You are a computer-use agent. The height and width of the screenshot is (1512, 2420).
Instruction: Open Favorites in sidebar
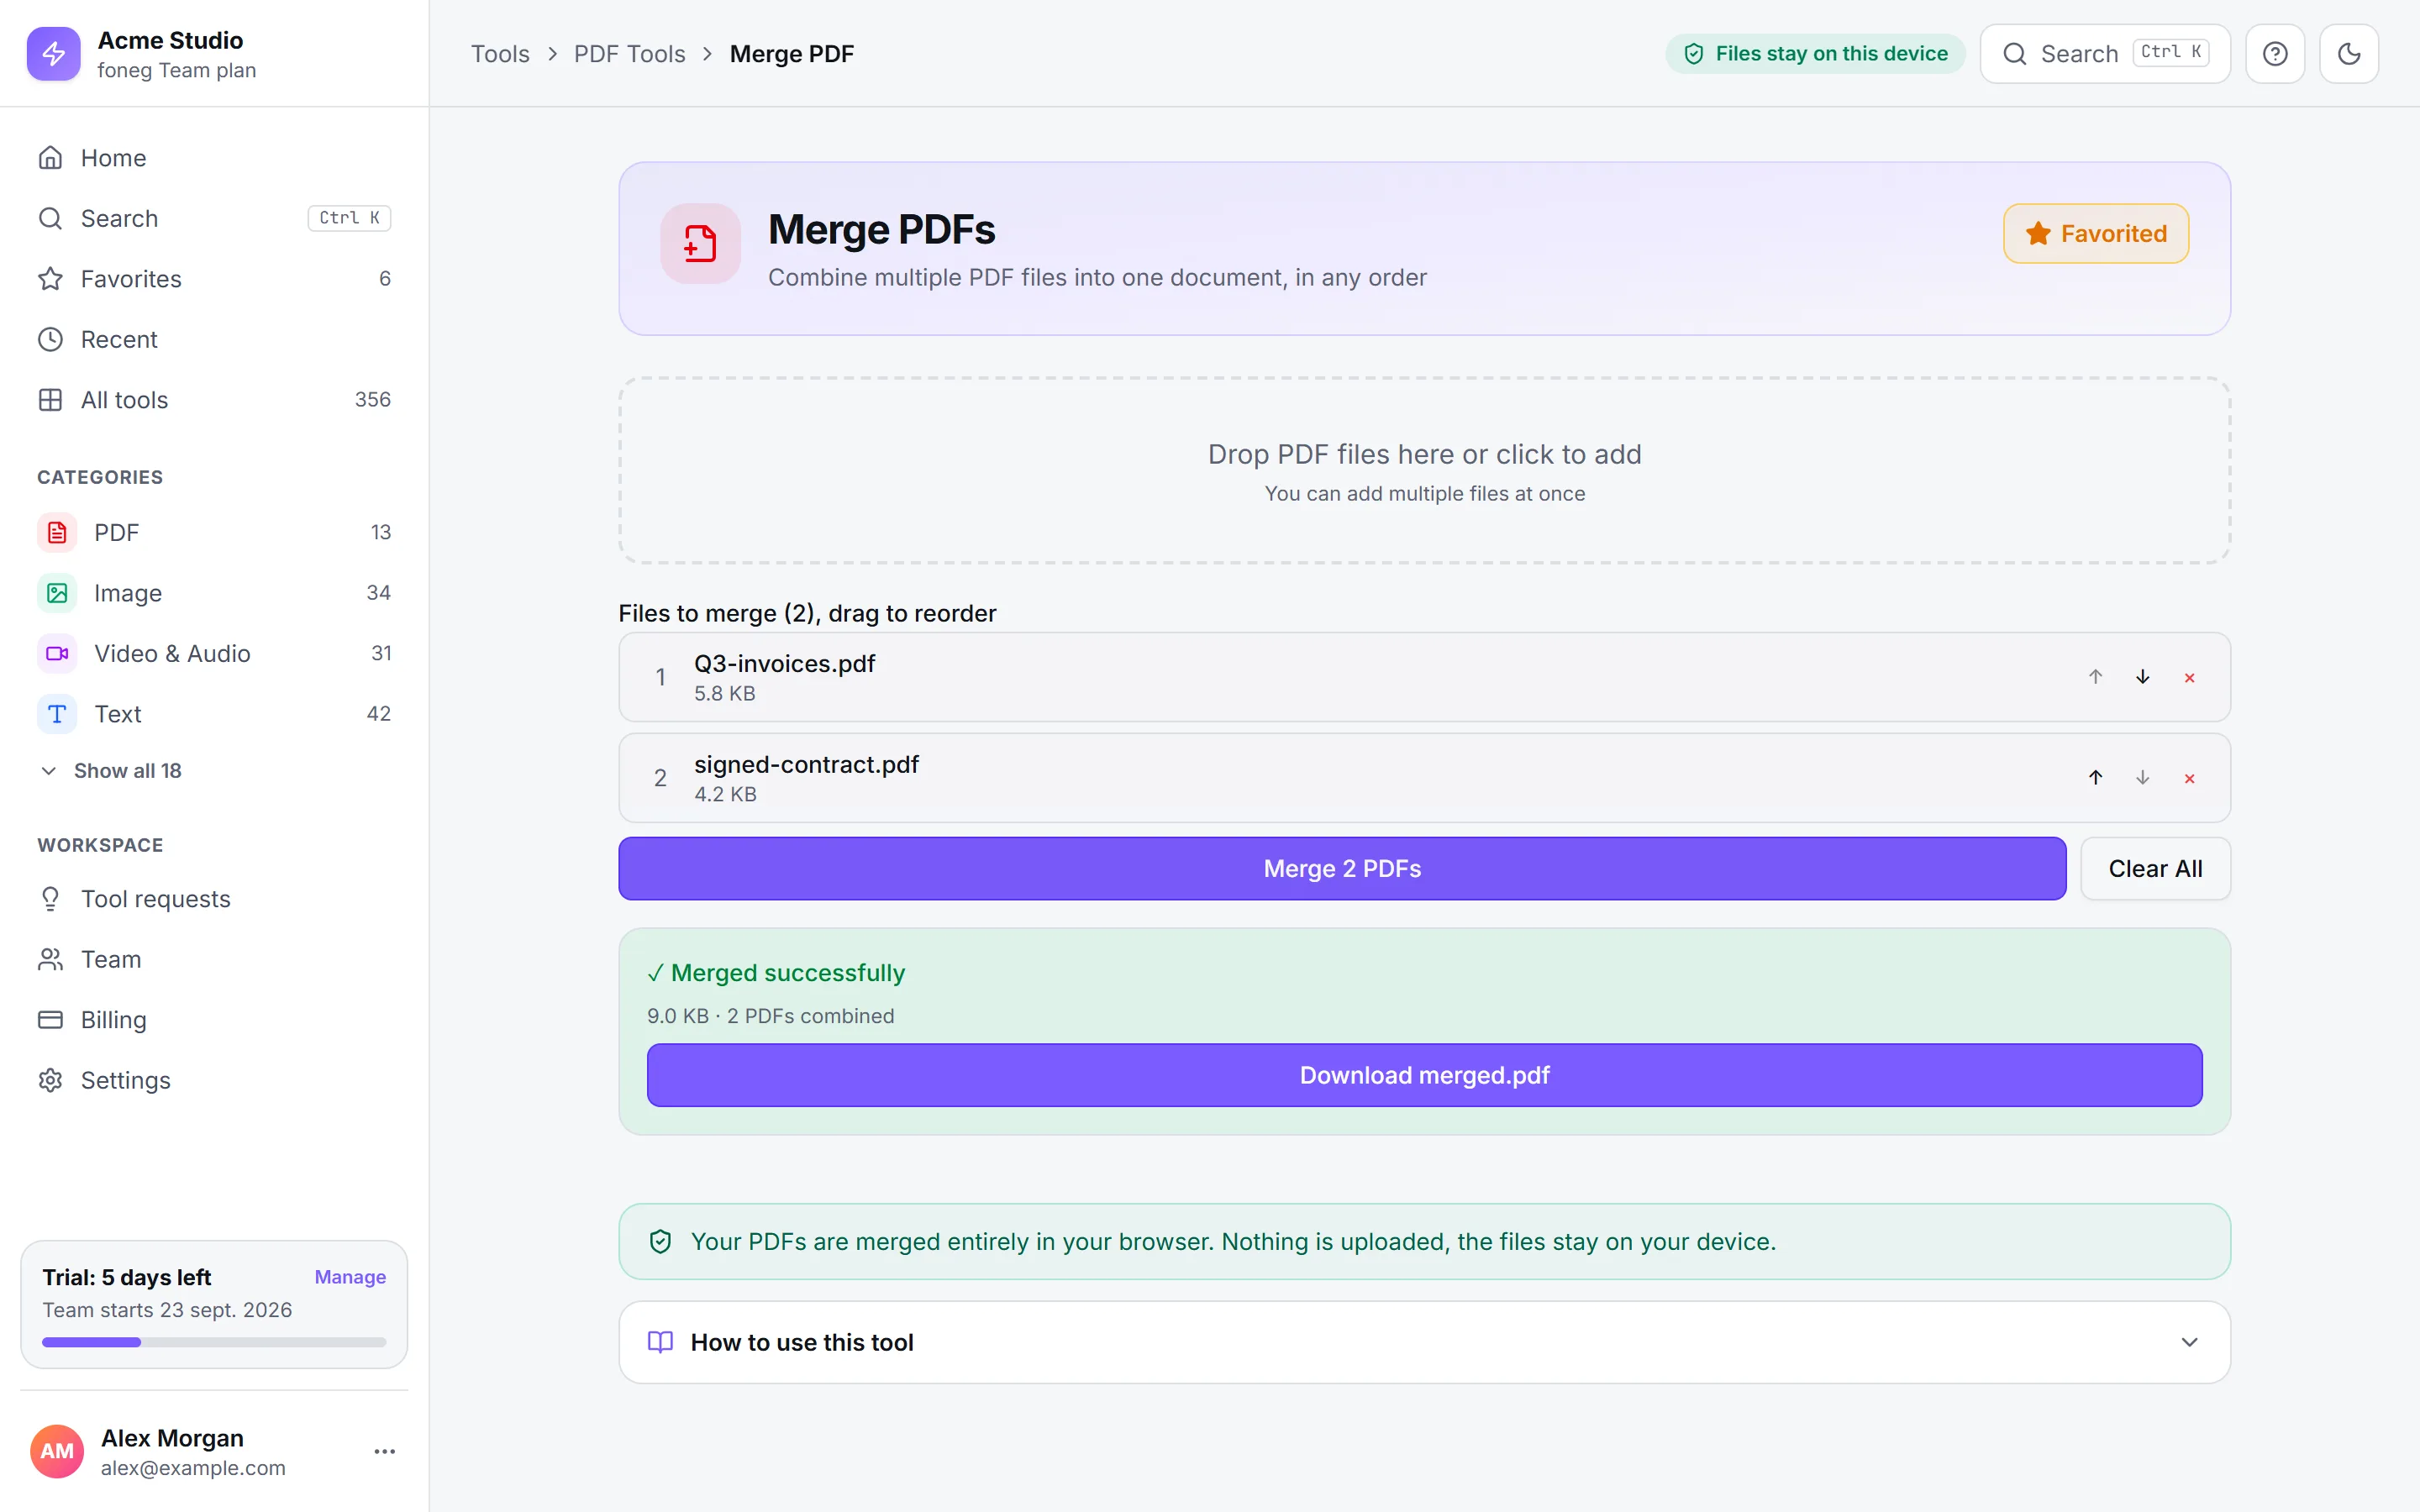pos(214,279)
